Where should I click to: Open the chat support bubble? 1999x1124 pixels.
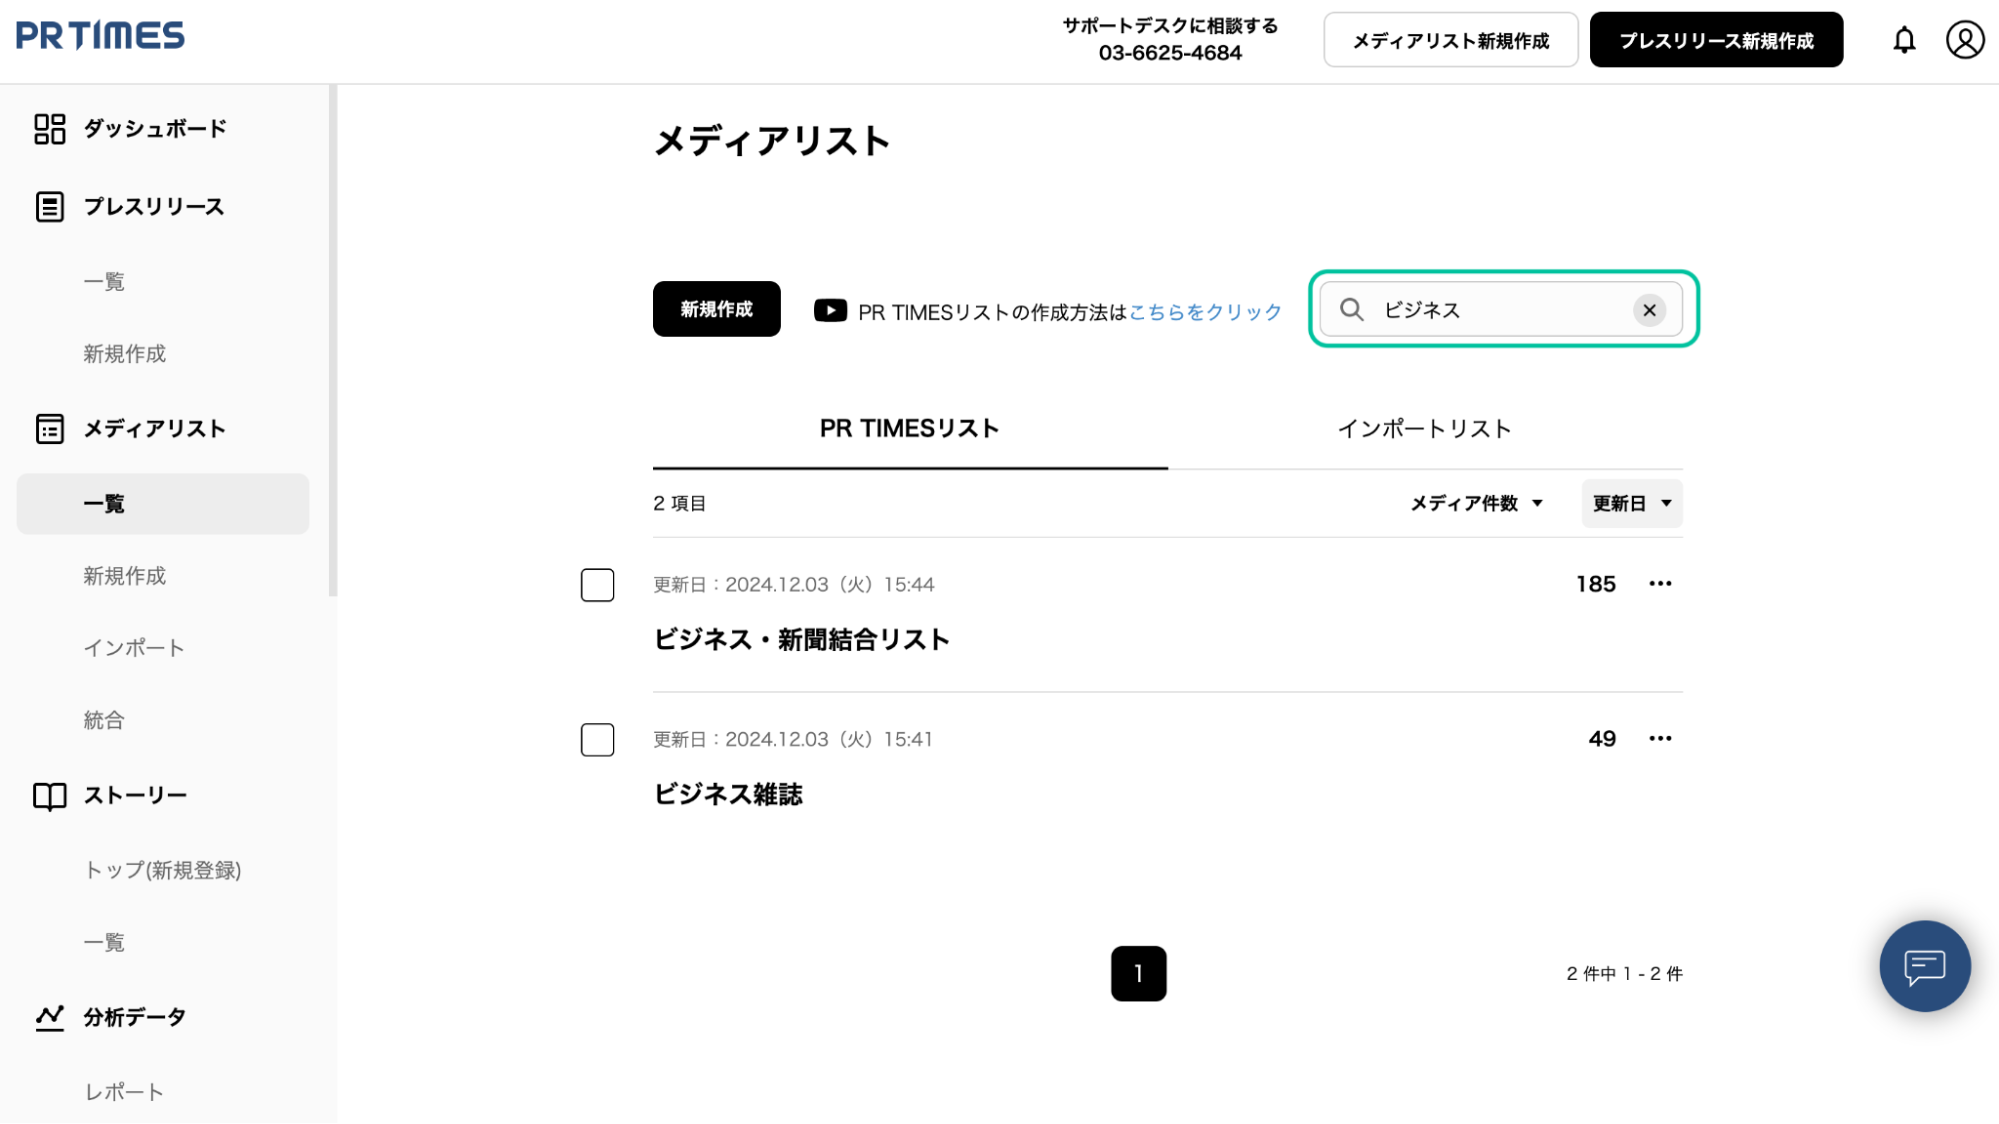coord(1924,966)
